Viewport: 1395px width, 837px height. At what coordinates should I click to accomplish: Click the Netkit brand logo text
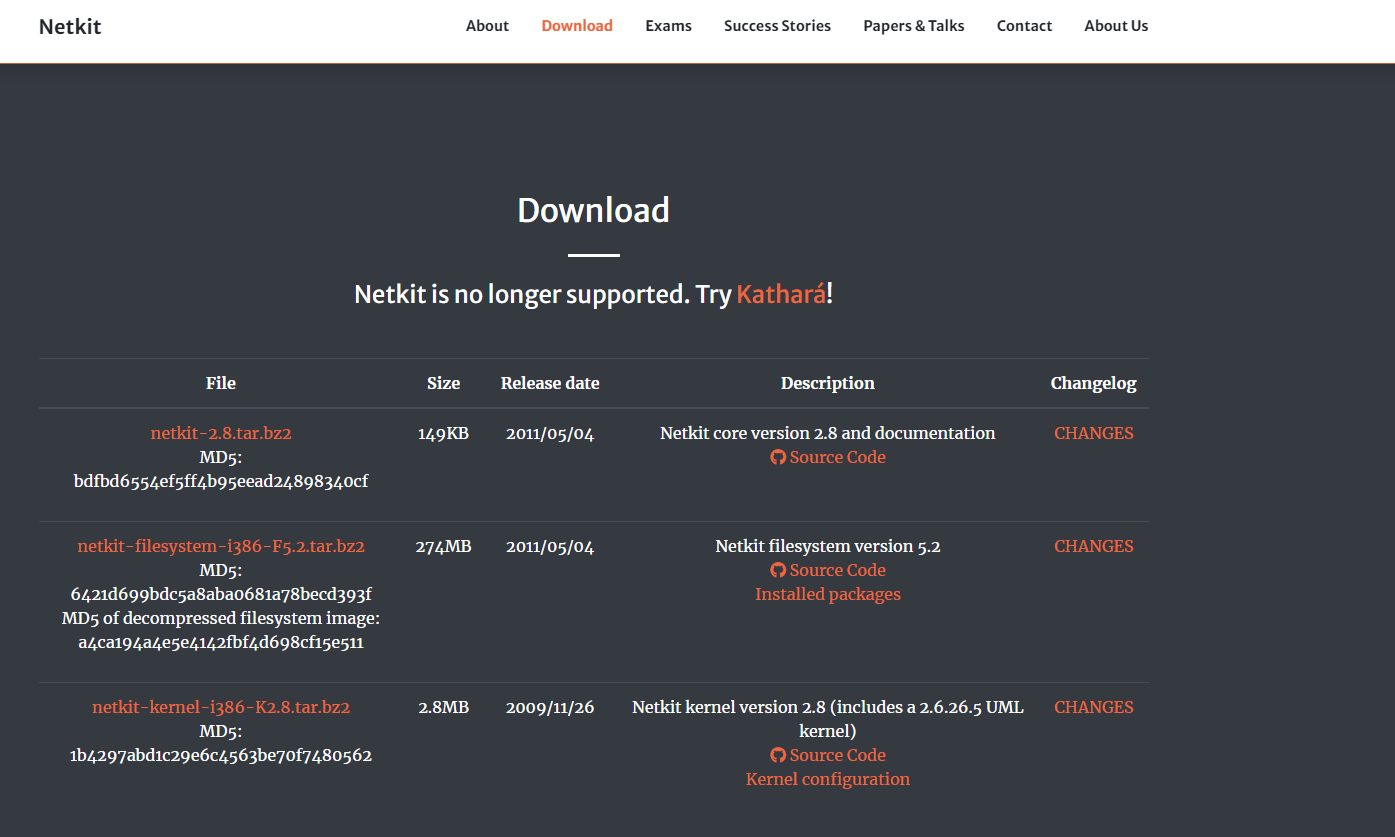pos(70,26)
